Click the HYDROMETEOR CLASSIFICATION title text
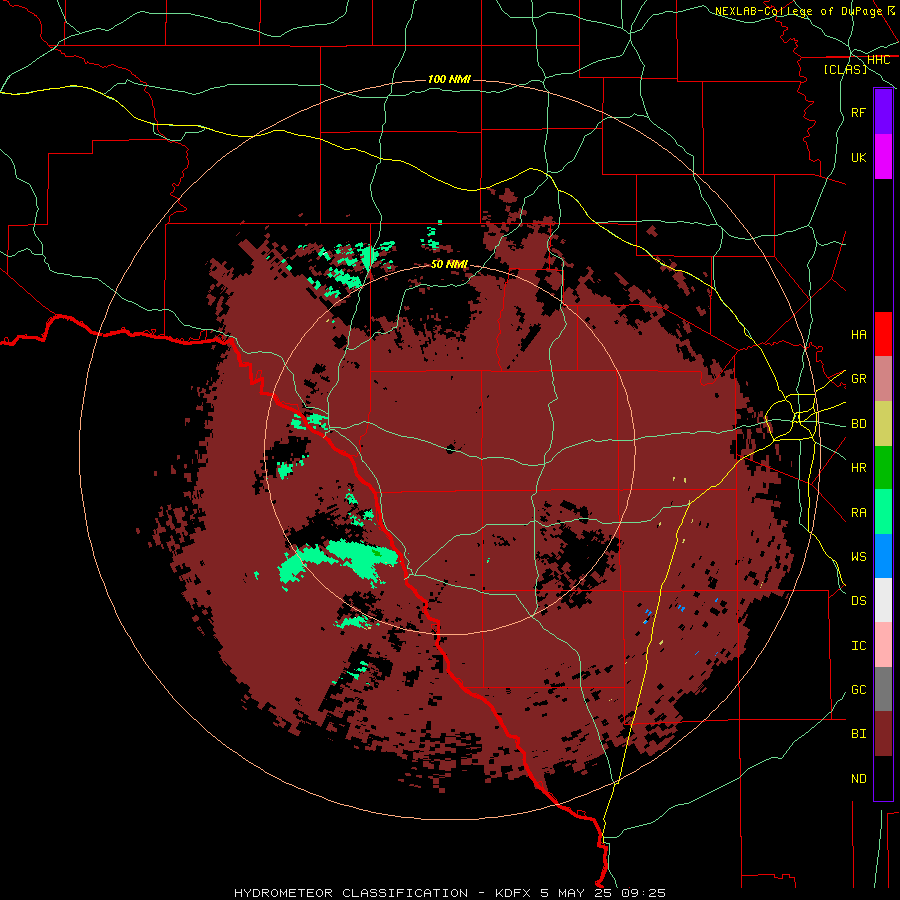 [351, 893]
